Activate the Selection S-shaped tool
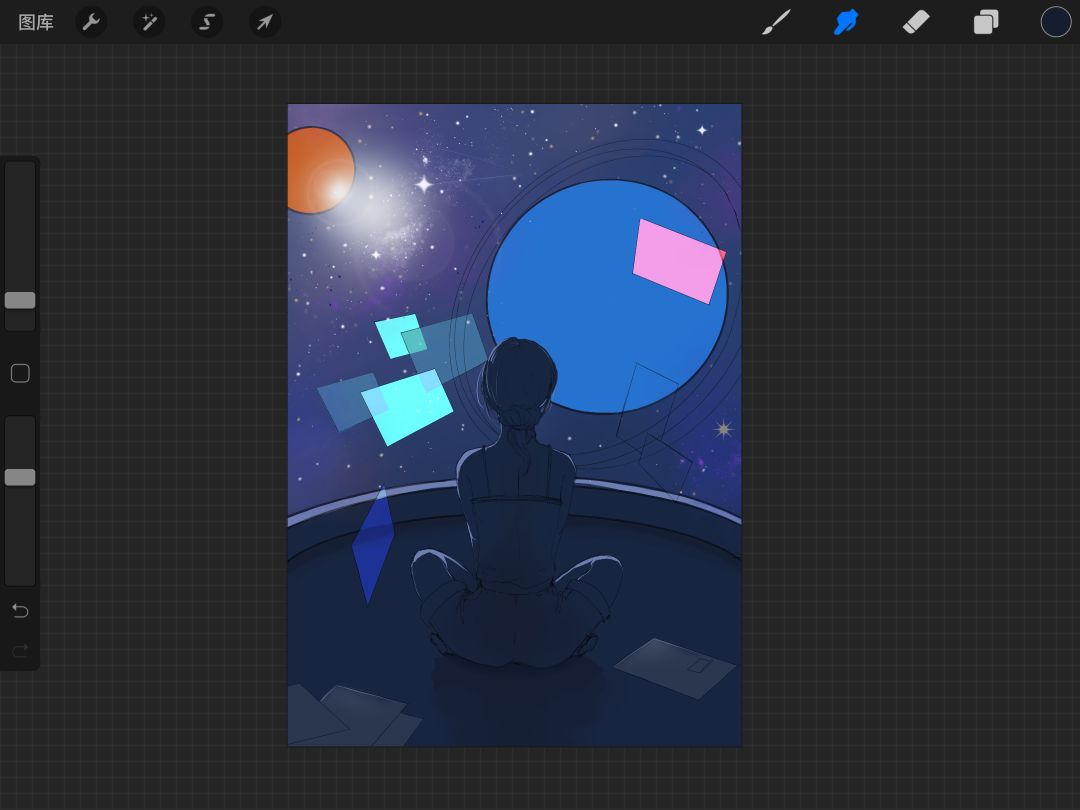 (x=207, y=22)
